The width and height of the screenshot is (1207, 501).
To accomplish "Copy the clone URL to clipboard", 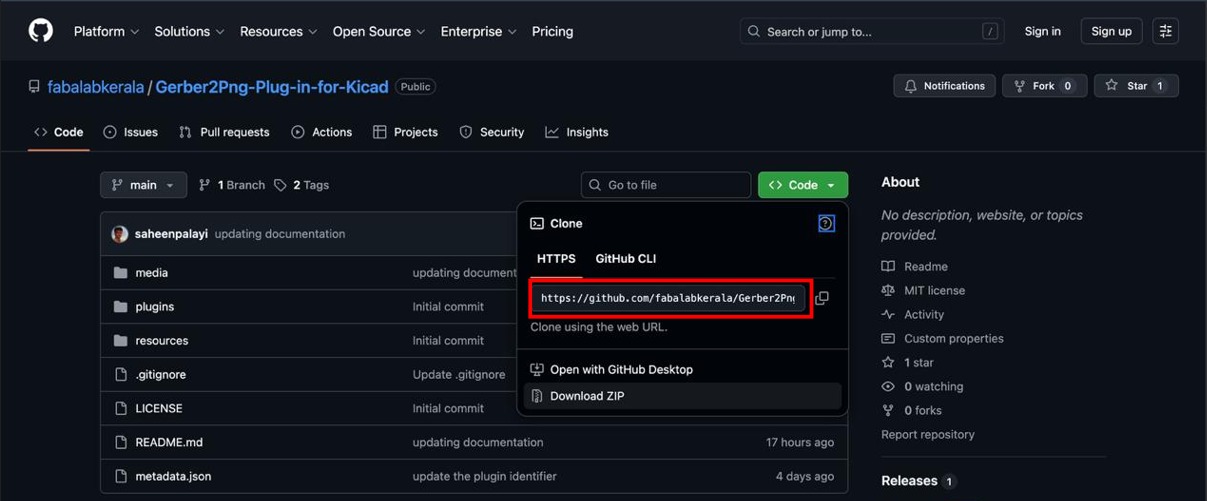I will click(822, 298).
